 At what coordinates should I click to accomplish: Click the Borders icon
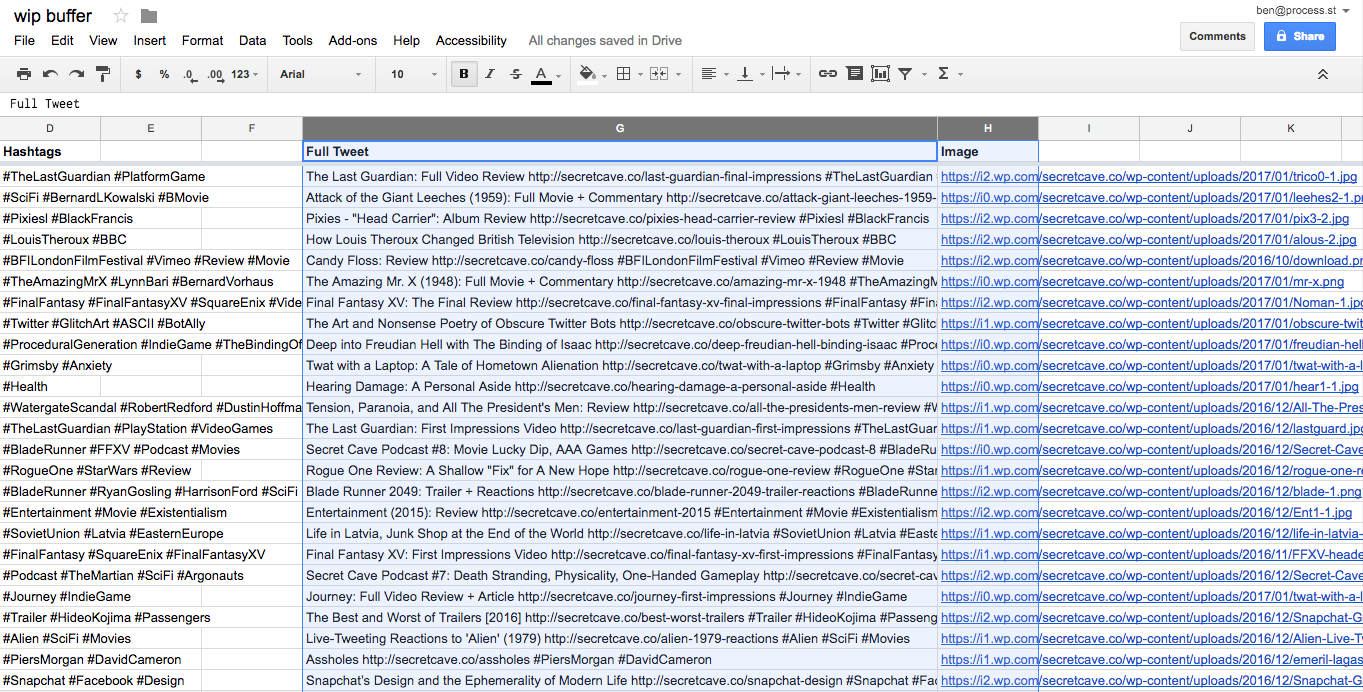[623, 74]
